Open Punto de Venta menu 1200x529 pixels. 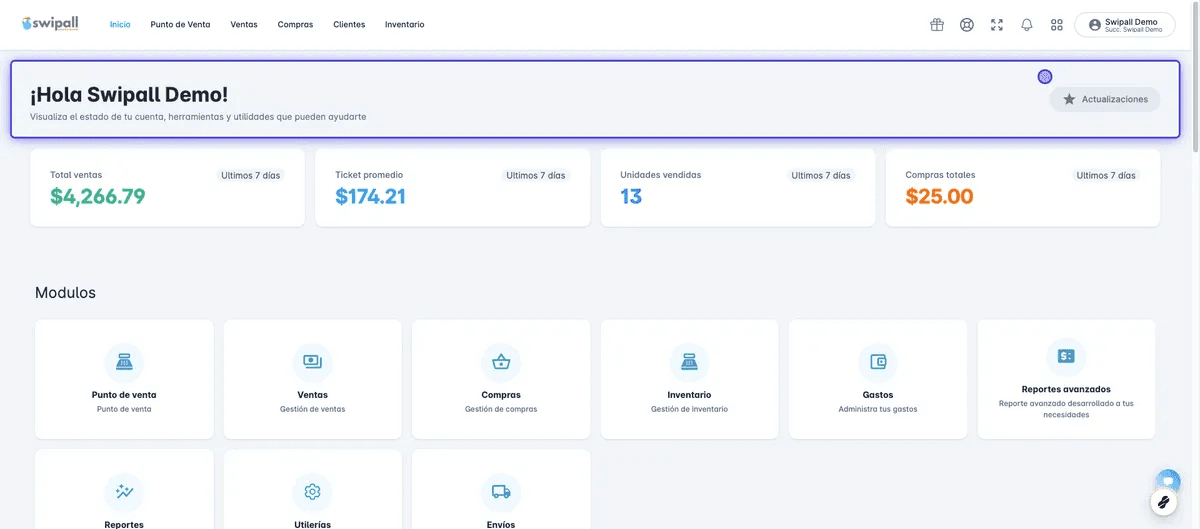pyautogui.click(x=180, y=25)
